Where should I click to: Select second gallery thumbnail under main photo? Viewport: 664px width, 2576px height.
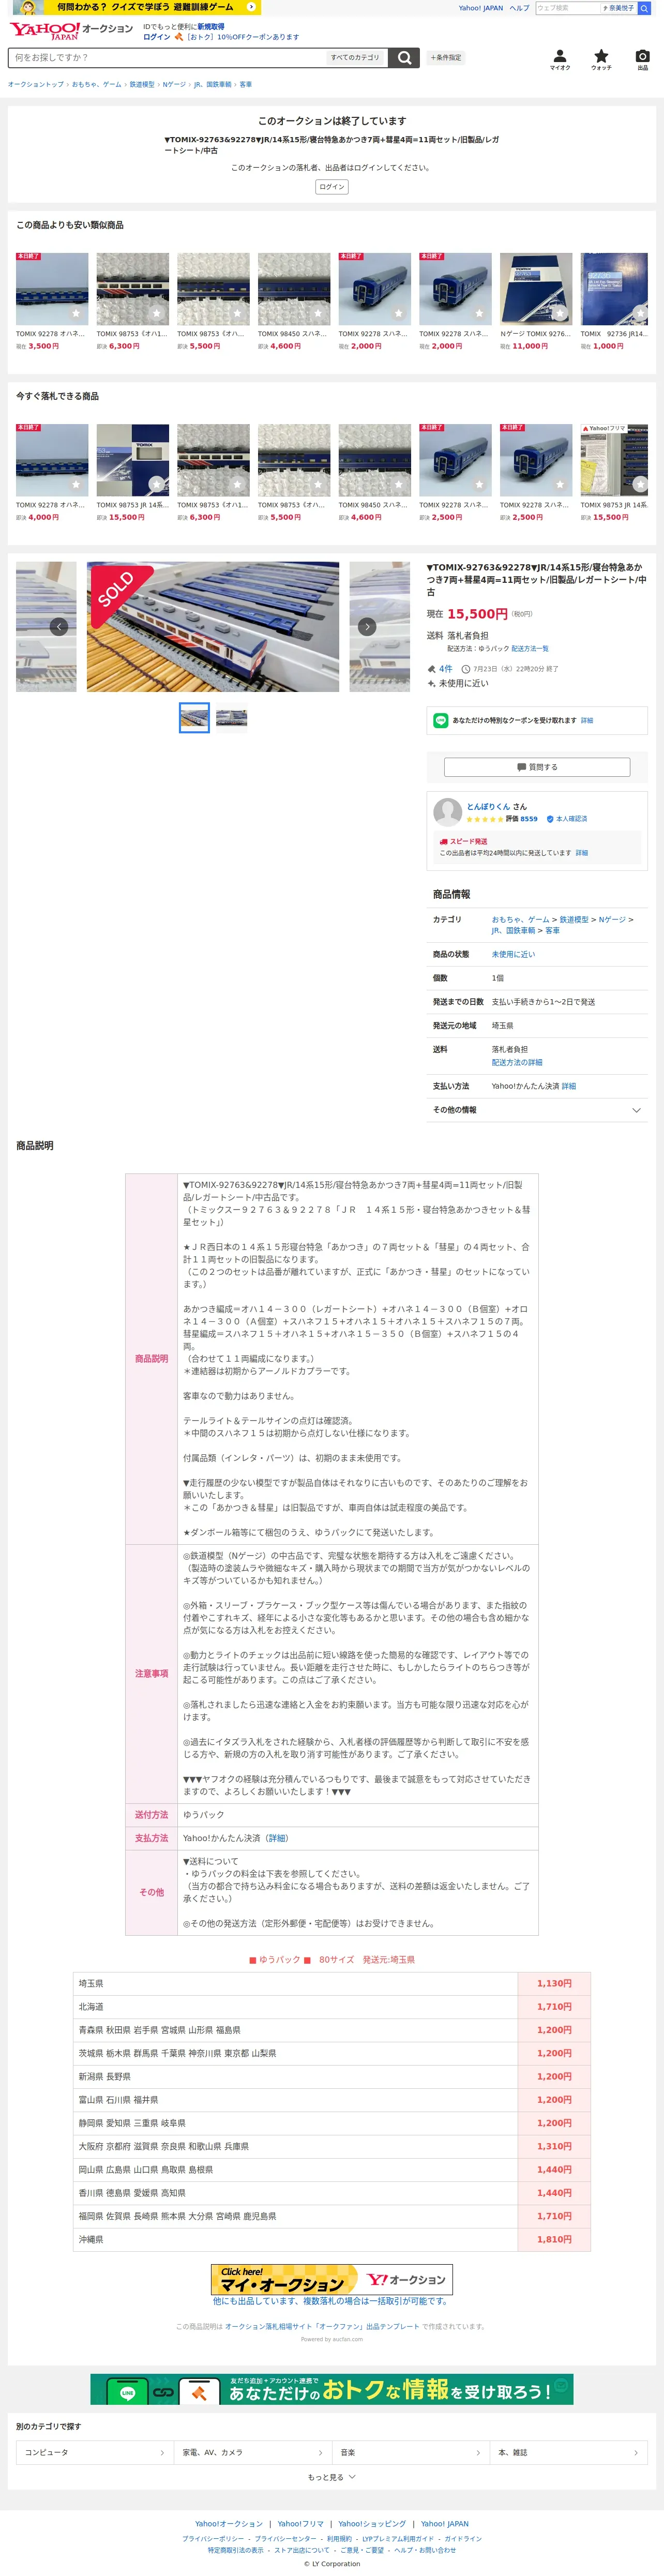click(x=231, y=718)
